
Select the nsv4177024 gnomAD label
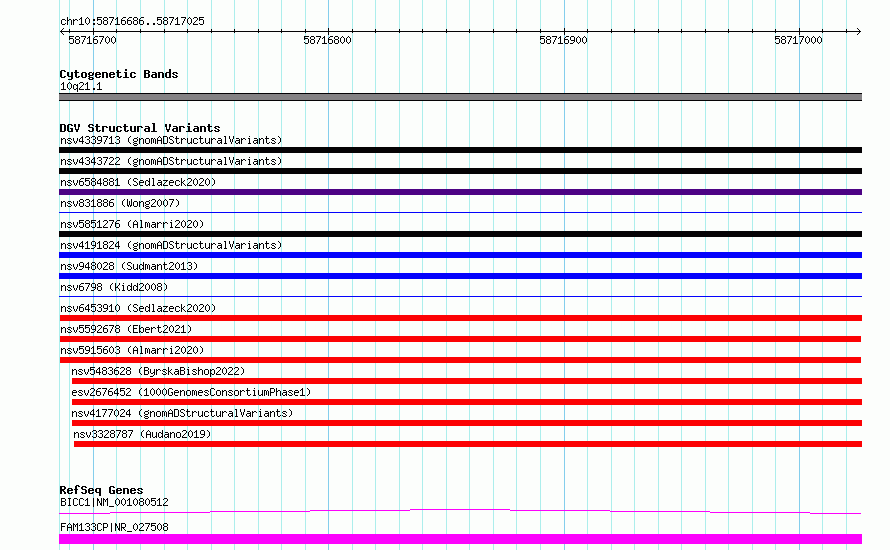(x=182, y=413)
